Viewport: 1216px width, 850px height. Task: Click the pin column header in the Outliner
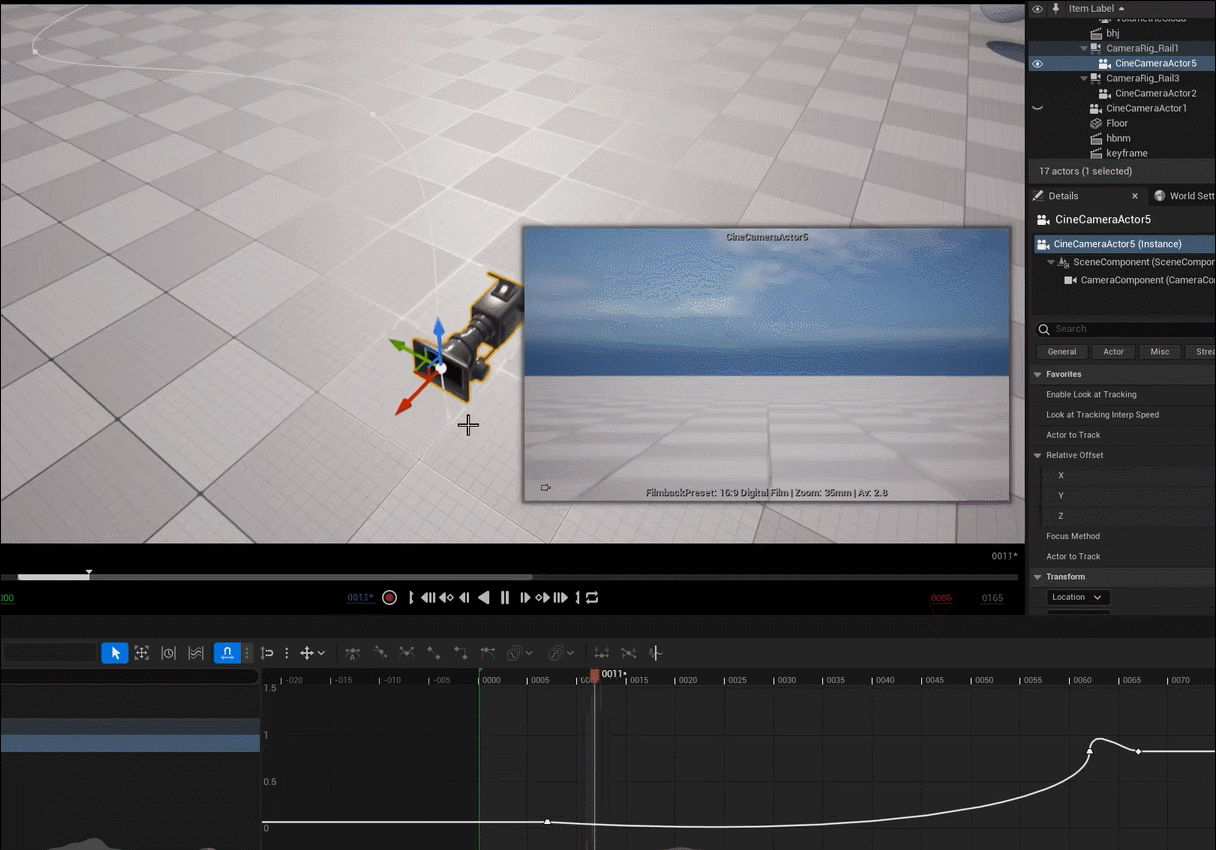[1055, 9]
